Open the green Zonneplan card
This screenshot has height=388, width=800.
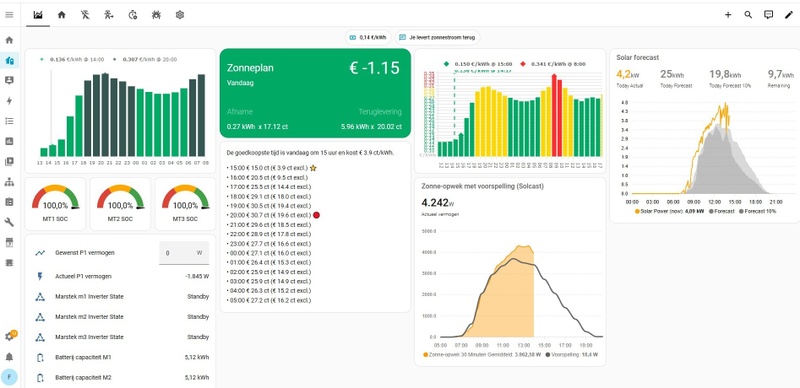[315, 93]
